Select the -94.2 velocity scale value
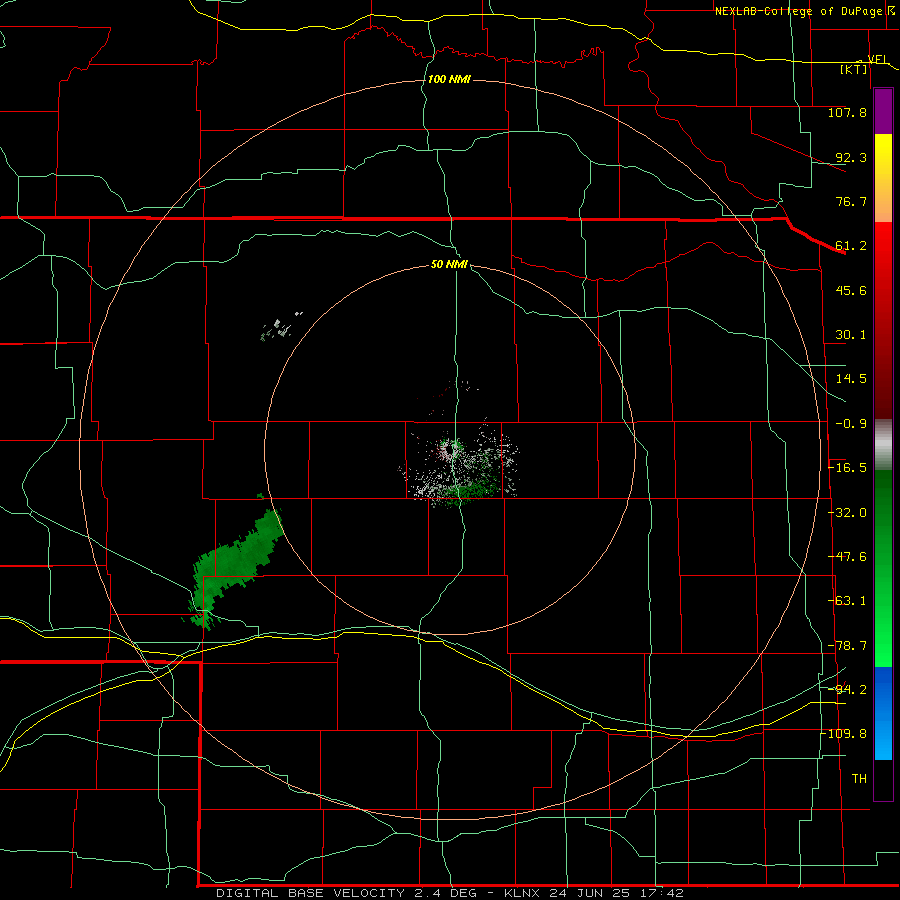Screen dimensions: 900x900 (x=847, y=689)
